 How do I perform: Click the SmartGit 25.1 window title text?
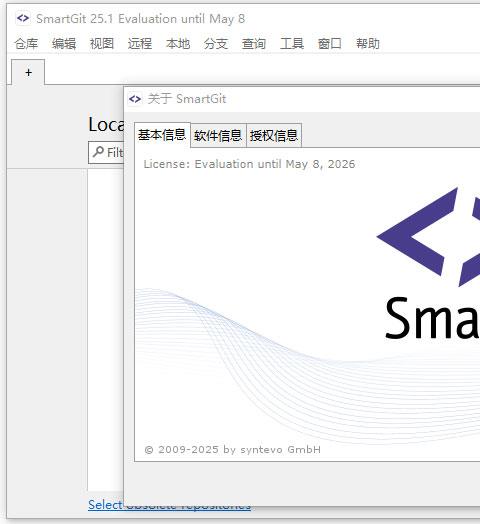141,19
